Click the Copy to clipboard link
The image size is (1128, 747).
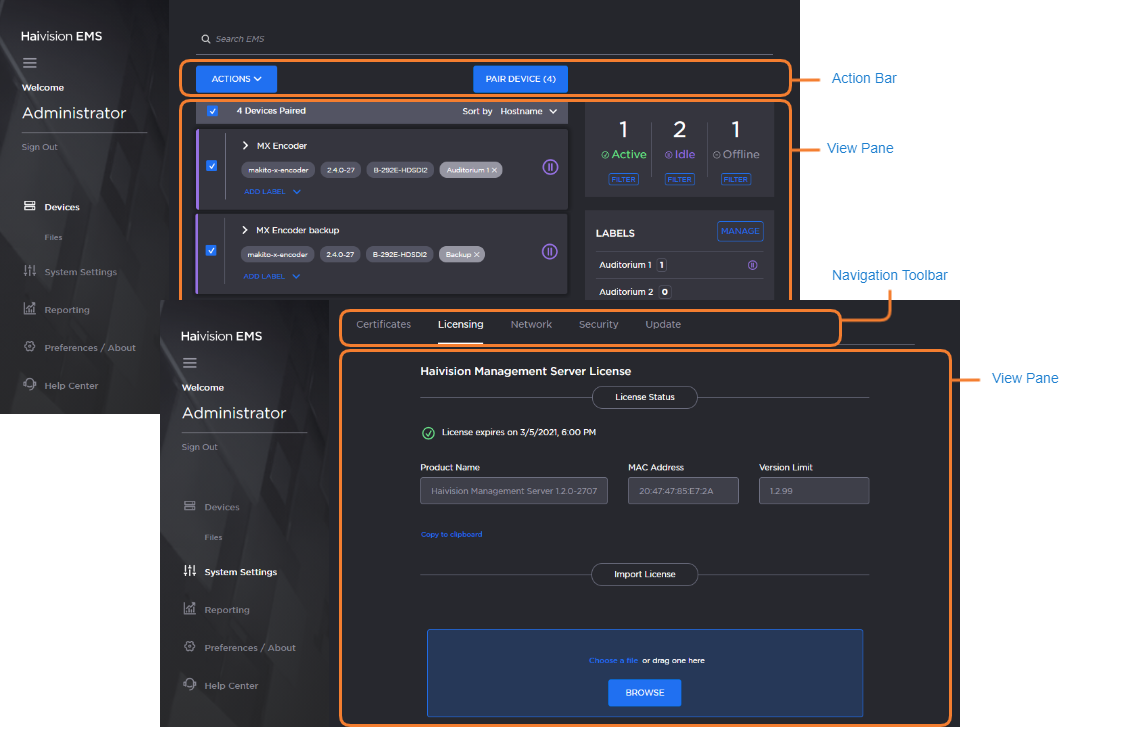[x=451, y=535]
